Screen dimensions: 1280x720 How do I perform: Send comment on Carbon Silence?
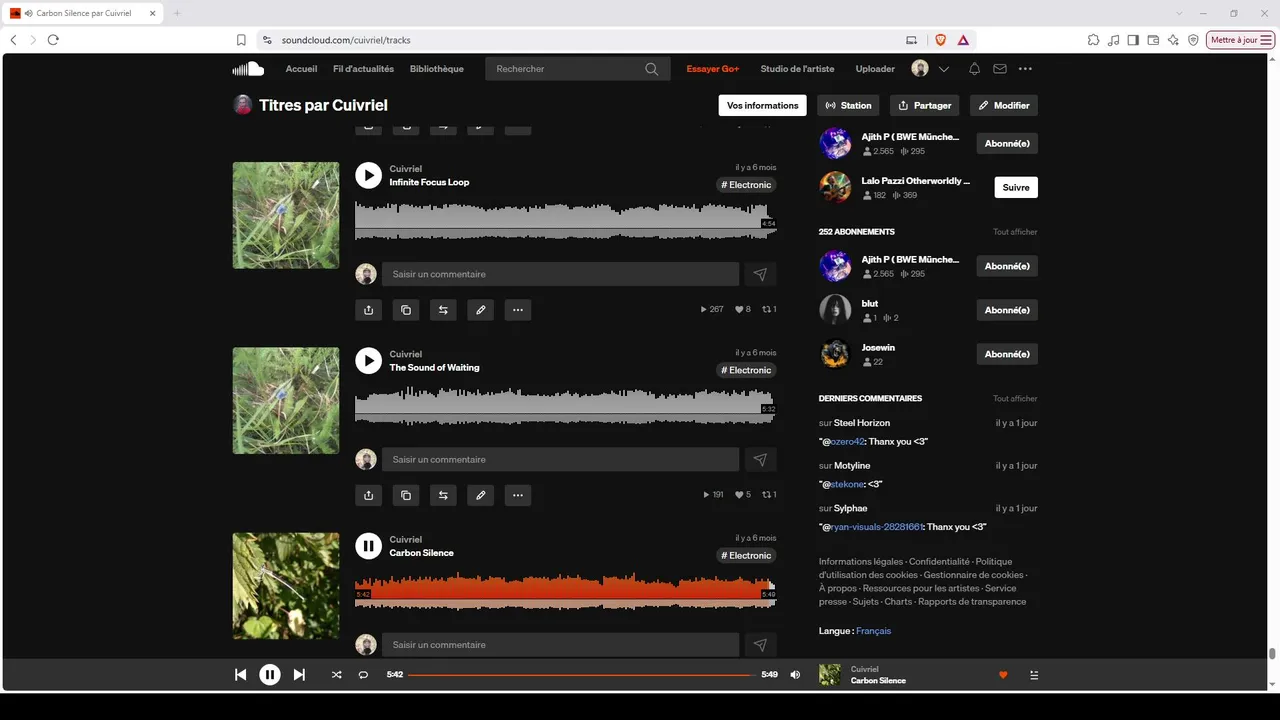[x=760, y=645]
